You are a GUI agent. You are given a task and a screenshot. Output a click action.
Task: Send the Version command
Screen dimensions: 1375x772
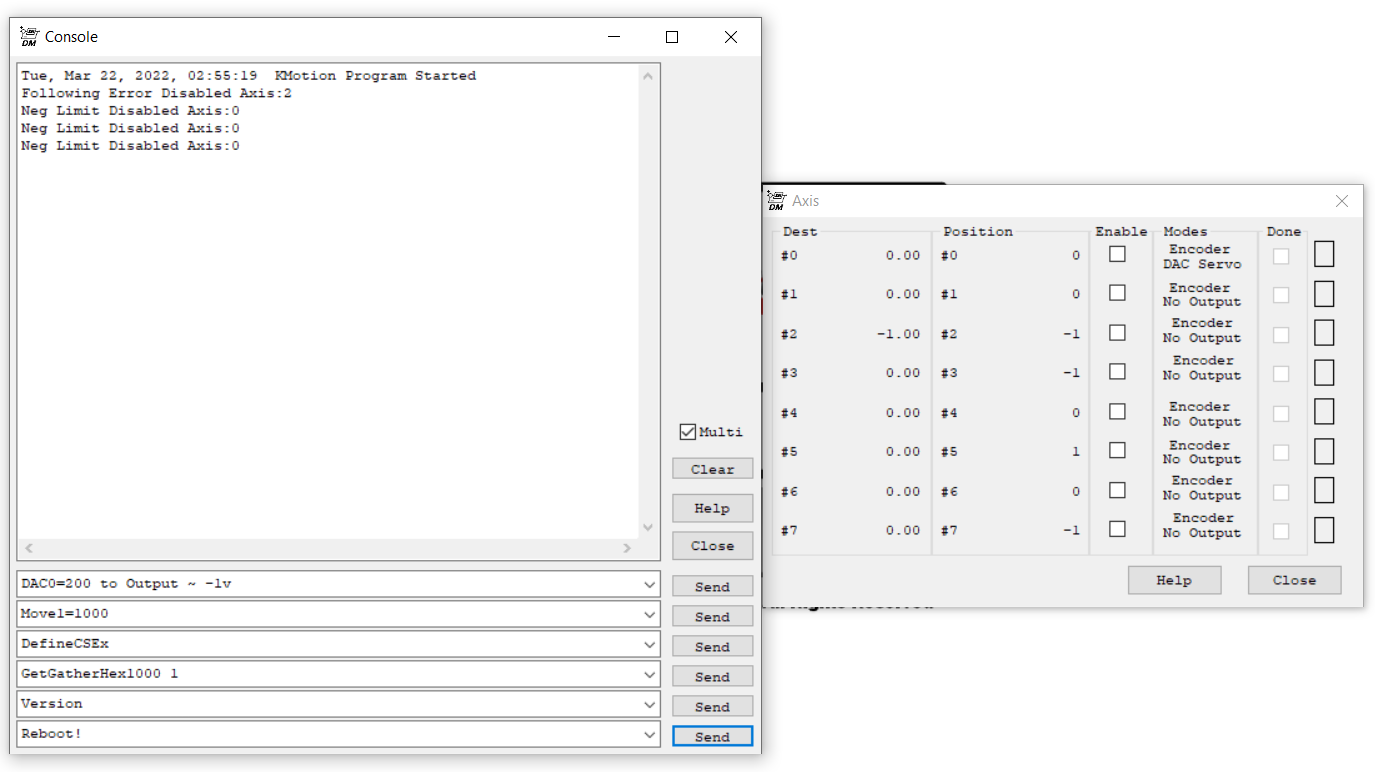click(x=712, y=707)
